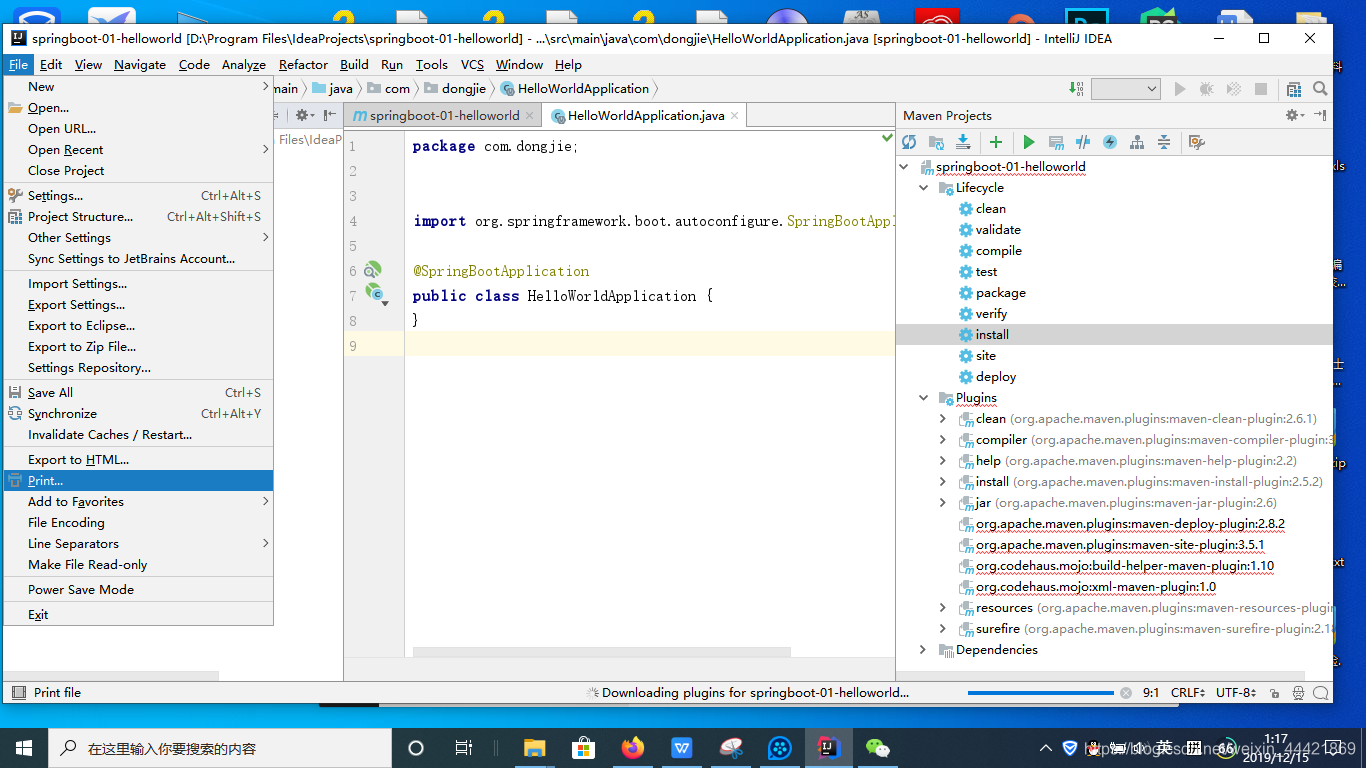
Task: Open Windows Start menu
Action: [x=24, y=748]
